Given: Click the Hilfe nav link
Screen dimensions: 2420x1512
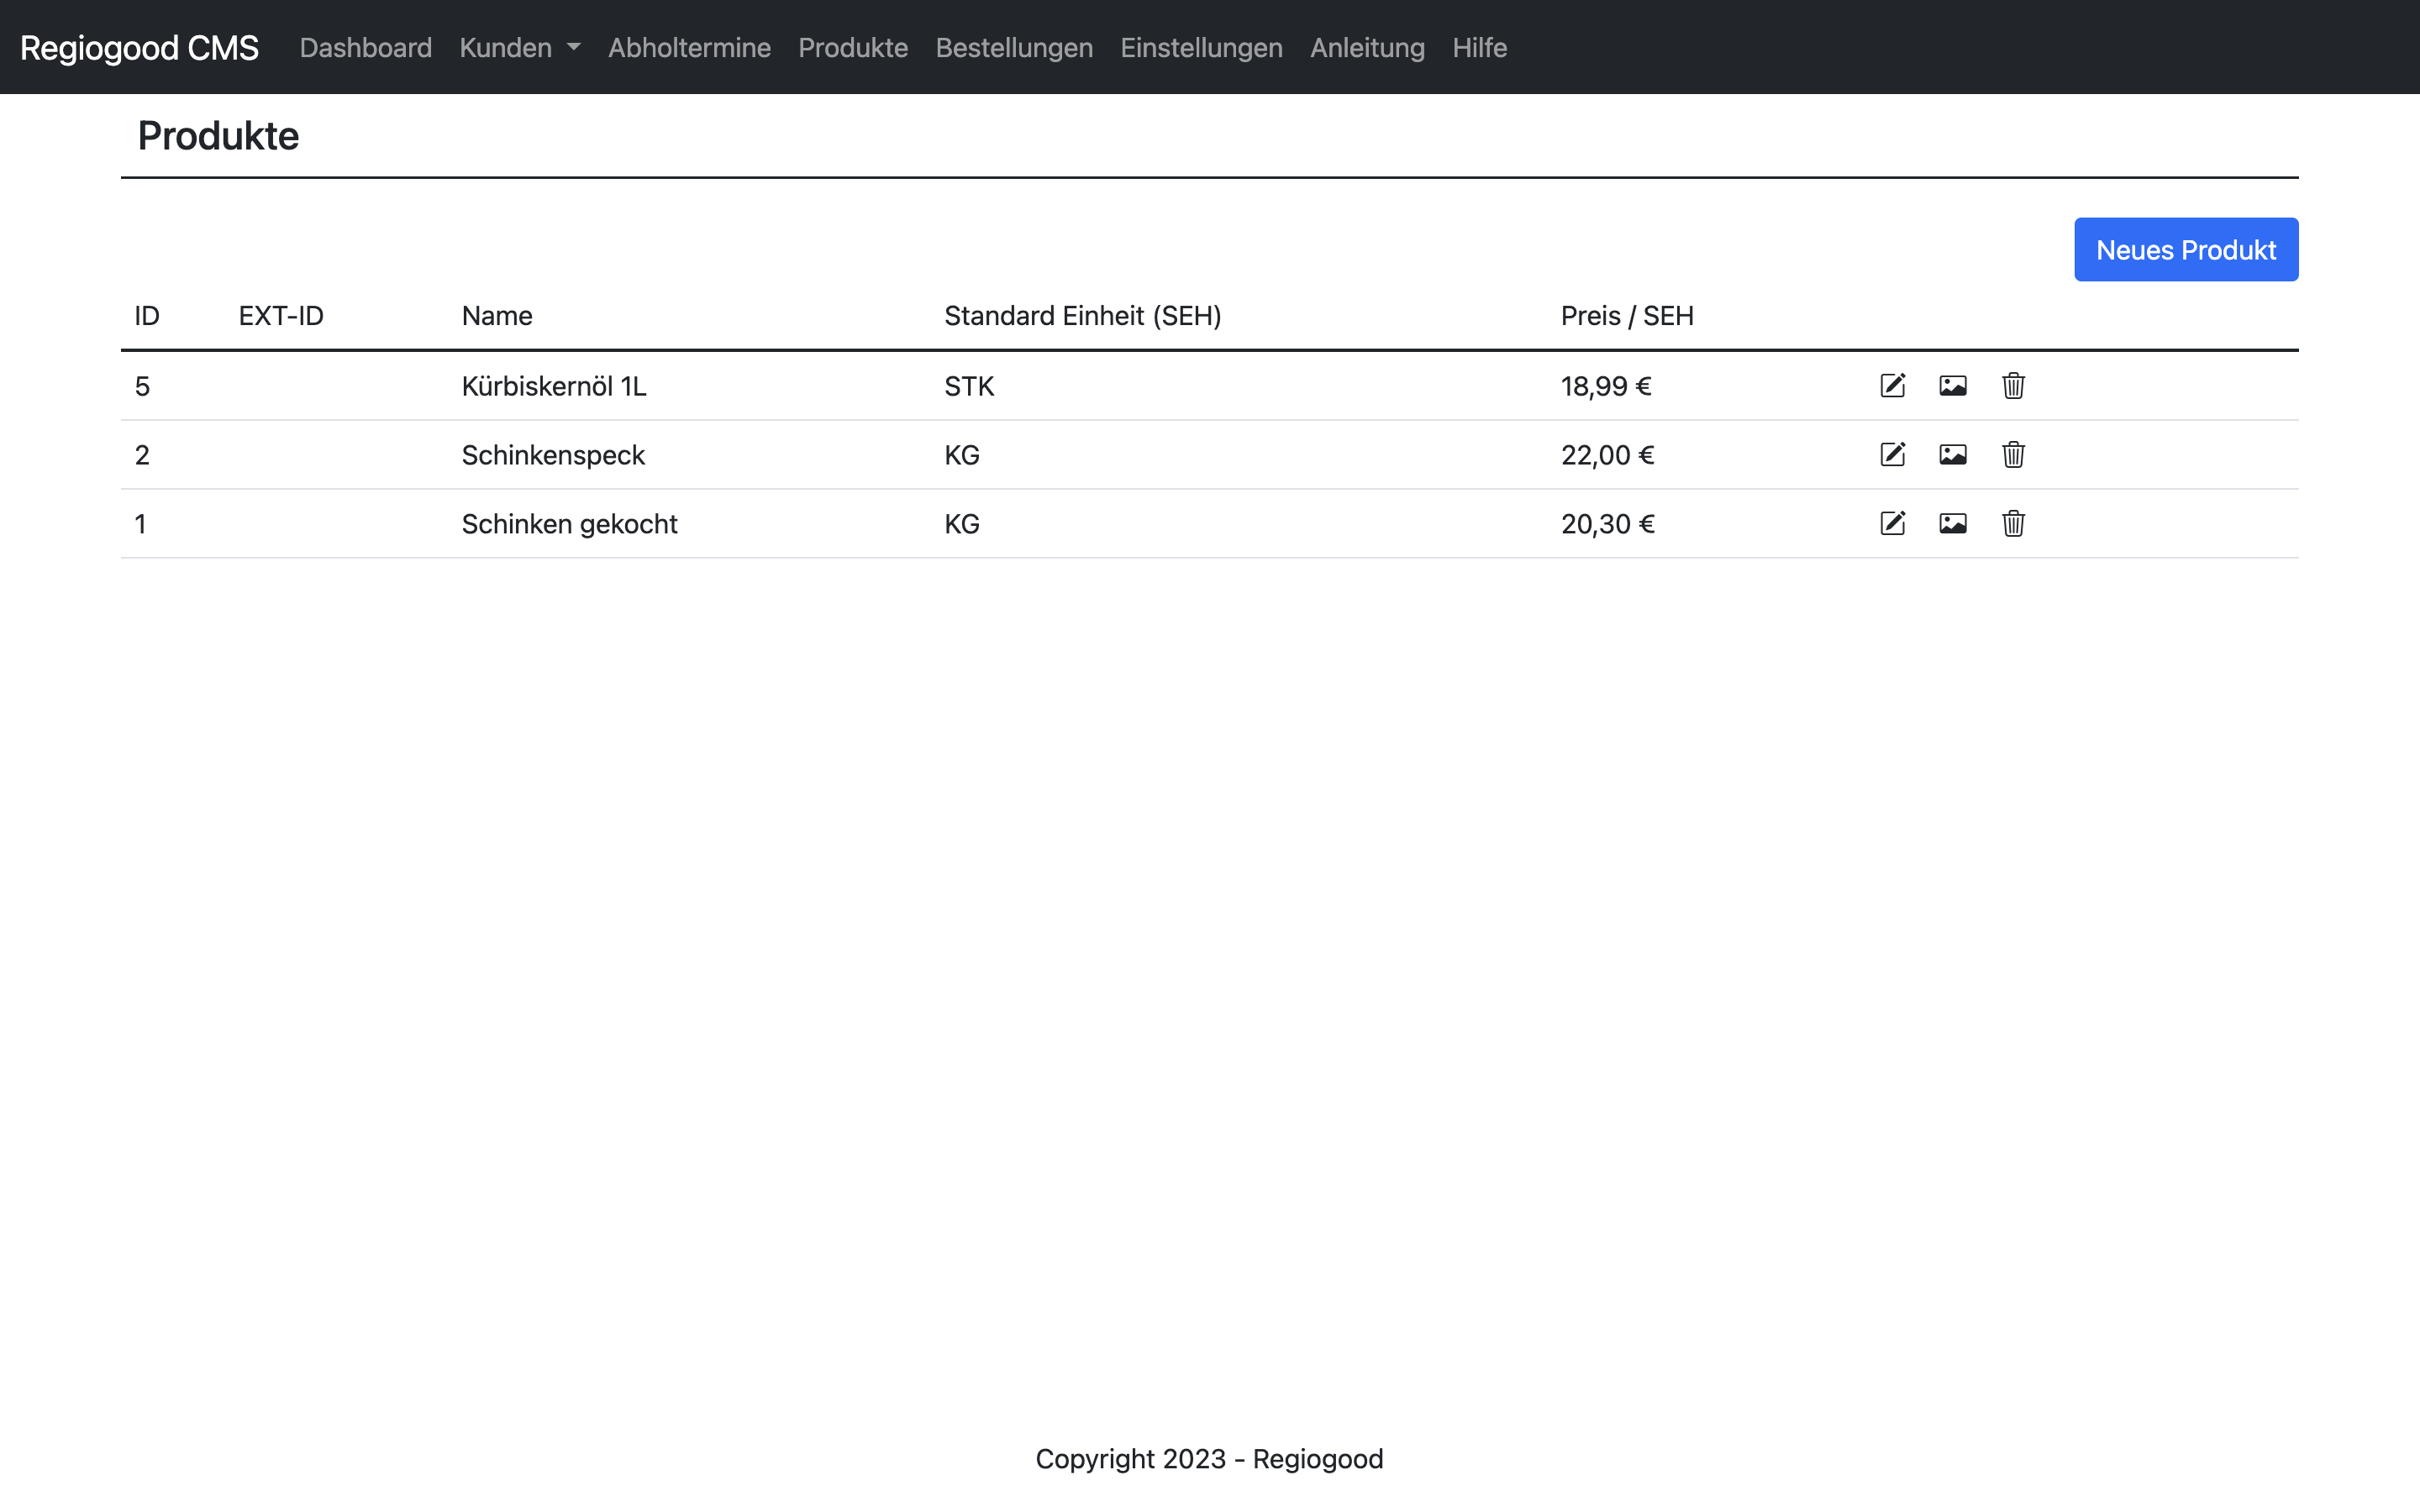Looking at the screenshot, I should 1478,48.
